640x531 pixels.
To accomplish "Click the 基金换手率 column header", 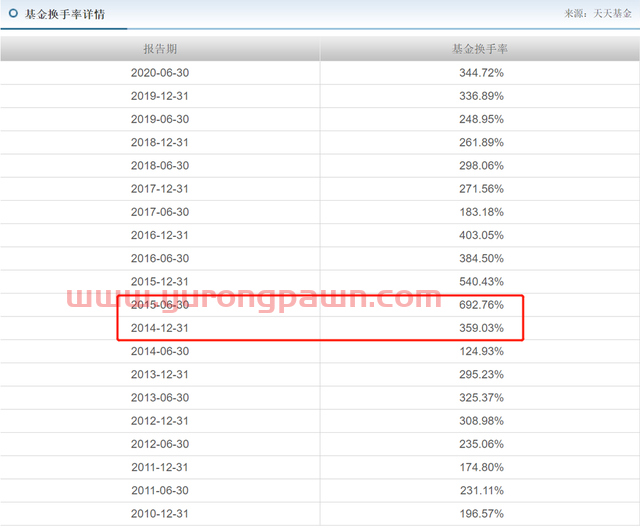I will 480,49.
